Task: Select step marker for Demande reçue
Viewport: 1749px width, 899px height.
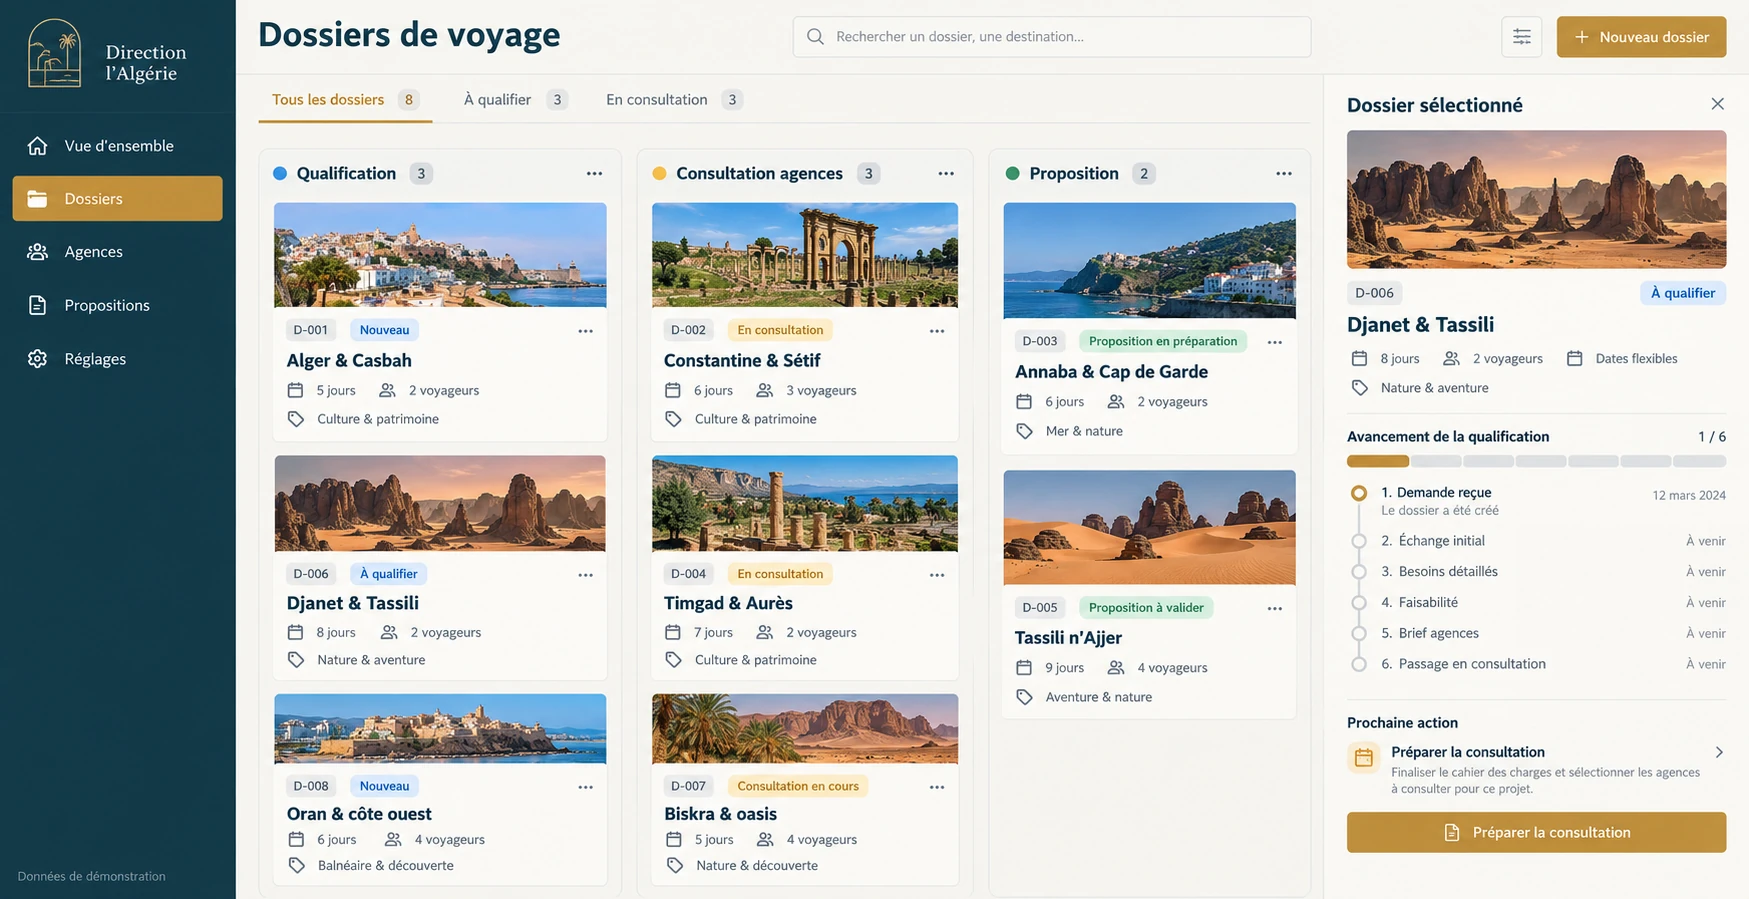Action: 1359,493
